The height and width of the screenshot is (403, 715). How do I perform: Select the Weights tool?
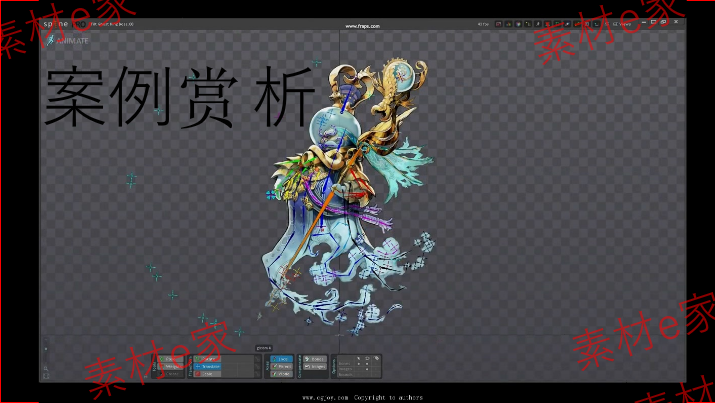coord(171,367)
